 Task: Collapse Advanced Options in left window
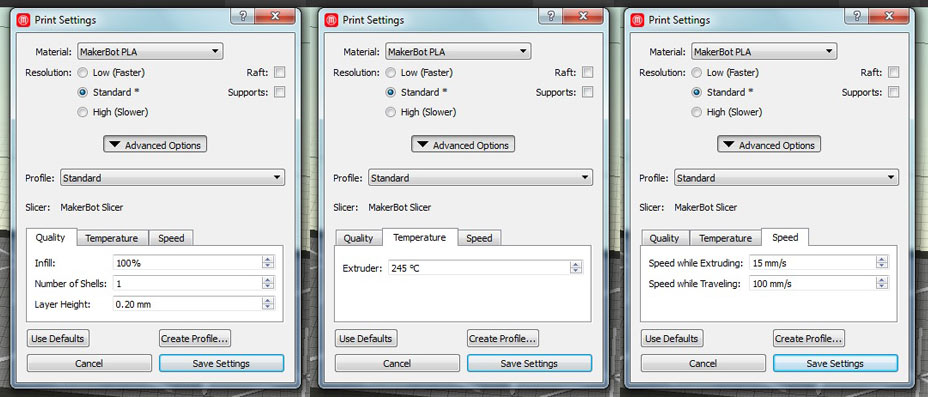point(155,145)
